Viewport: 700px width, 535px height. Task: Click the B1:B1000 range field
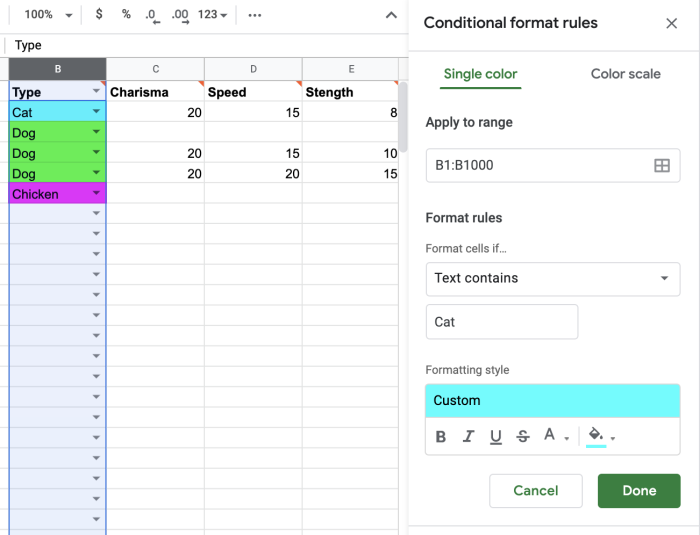(553, 165)
